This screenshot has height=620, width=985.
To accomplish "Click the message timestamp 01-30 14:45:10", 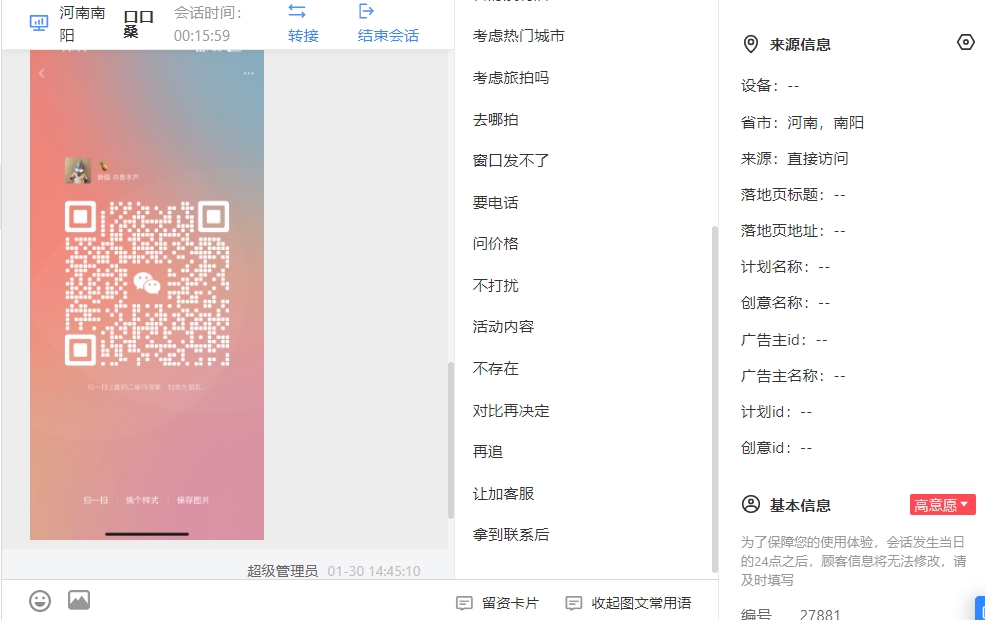I will click(x=374, y=571).
